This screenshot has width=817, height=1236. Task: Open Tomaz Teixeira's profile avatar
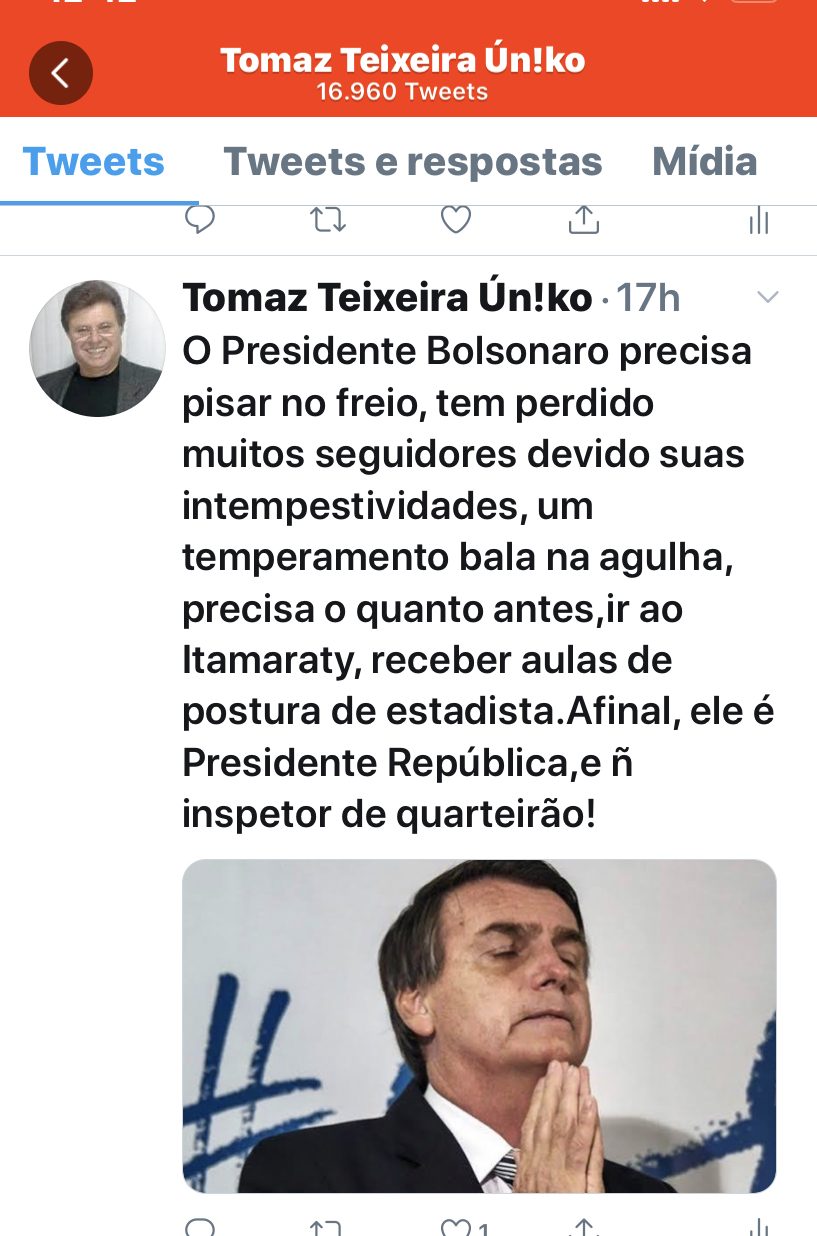pos(97,348)
